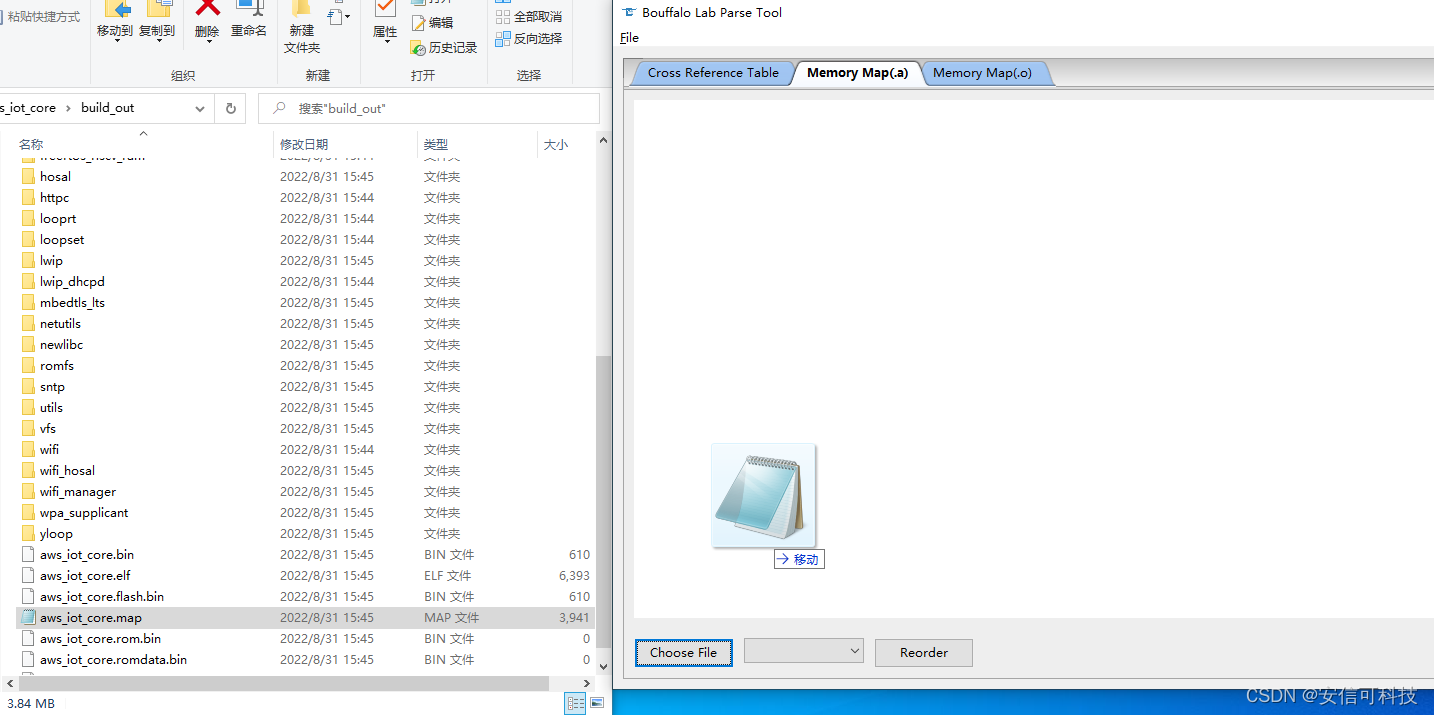Select the aws_iot_core.map file icon
Image resolution: width=1434 pixels, height=715 pixels.
point(28,618)
